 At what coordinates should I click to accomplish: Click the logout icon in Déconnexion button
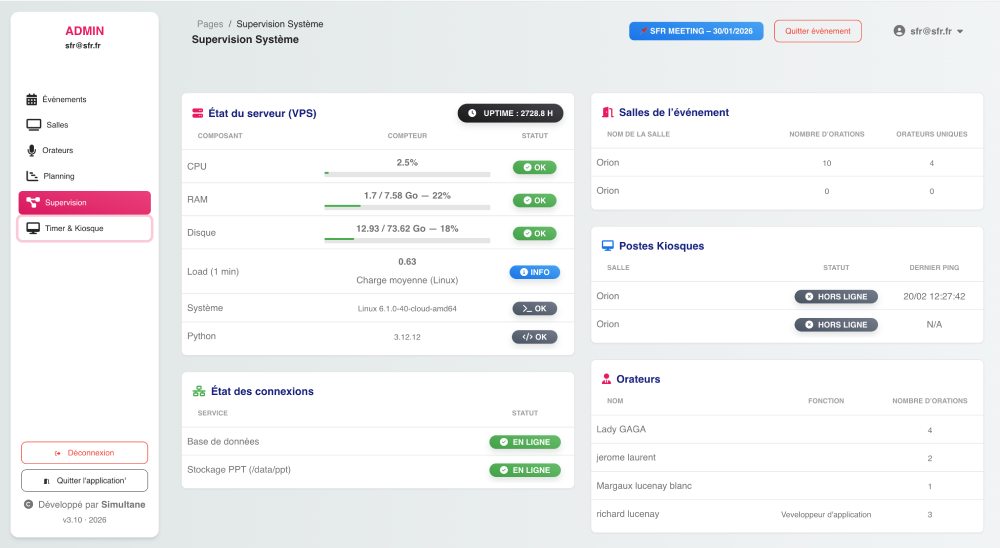pos(58,453)
